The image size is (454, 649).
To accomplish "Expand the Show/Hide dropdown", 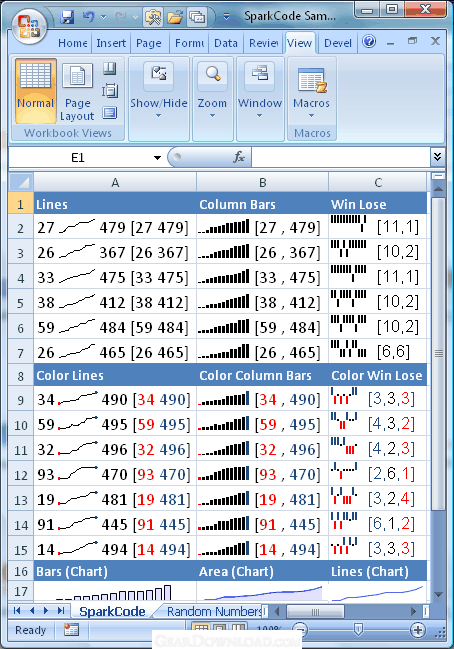I will click(x=159, y=91).
